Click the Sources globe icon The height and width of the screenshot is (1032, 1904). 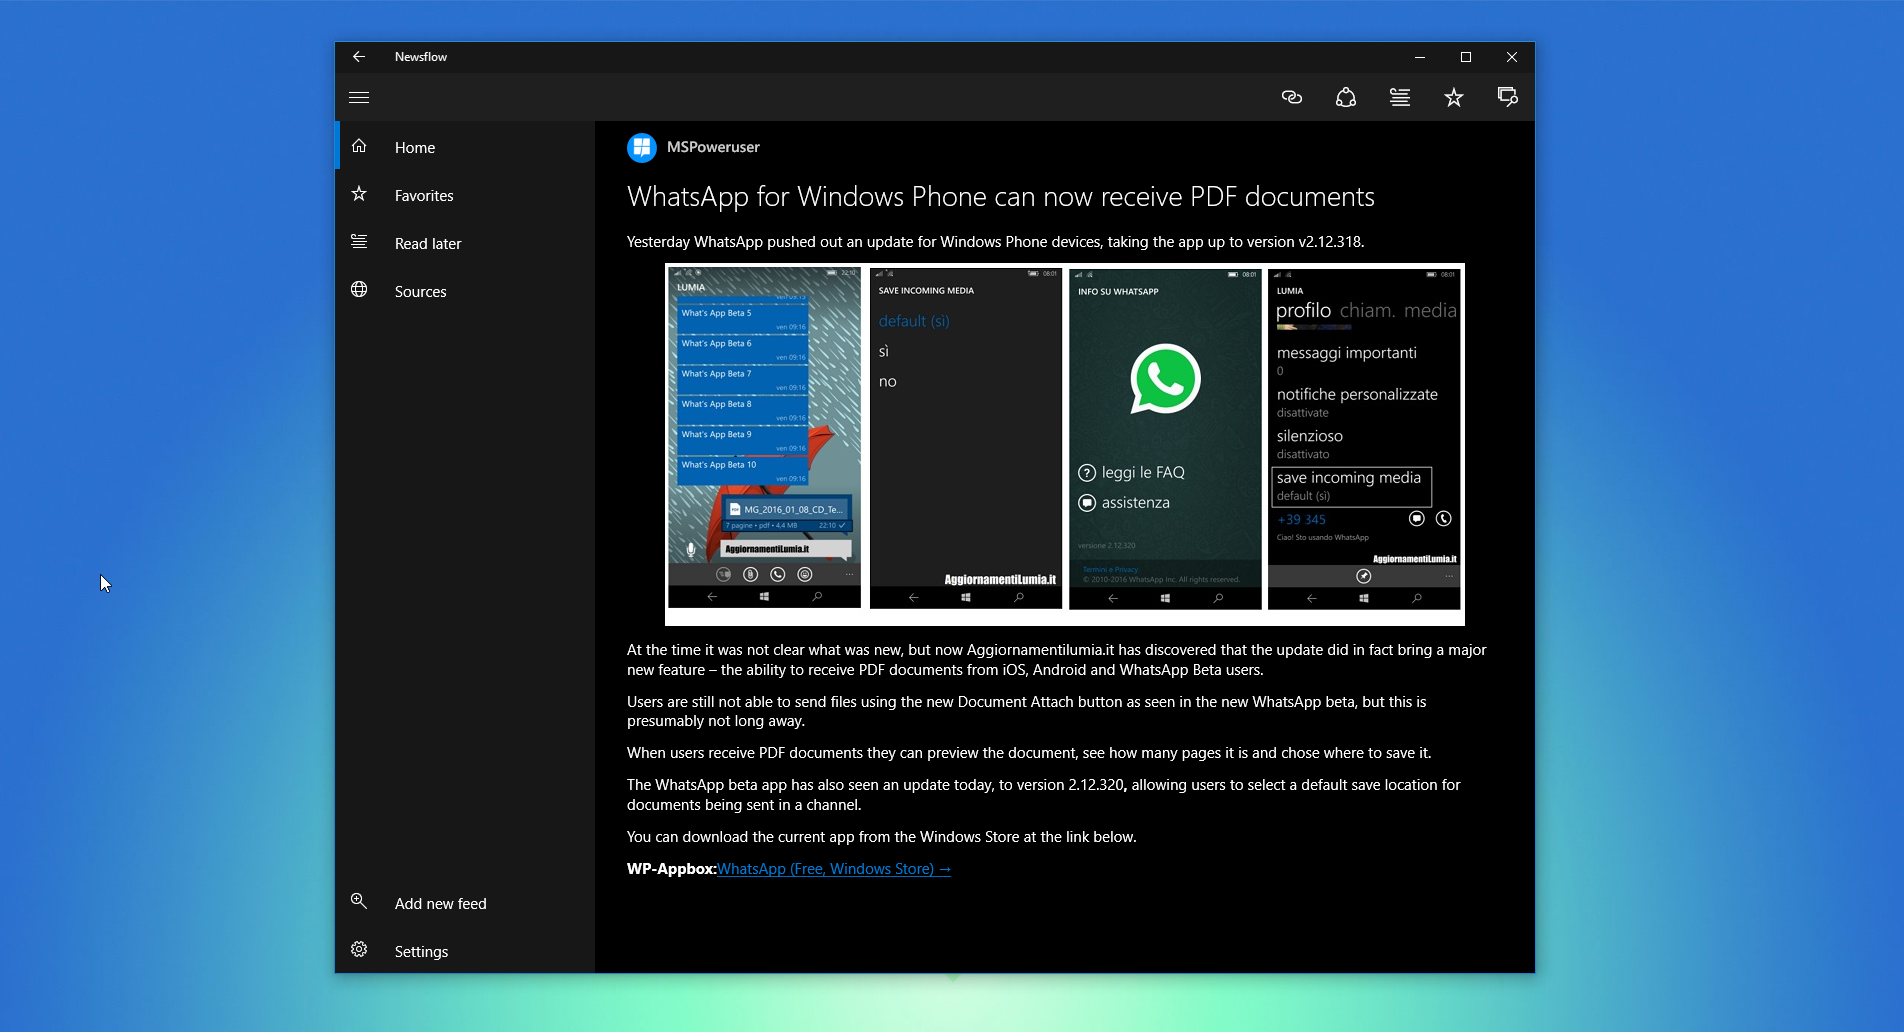coord(359,290)
